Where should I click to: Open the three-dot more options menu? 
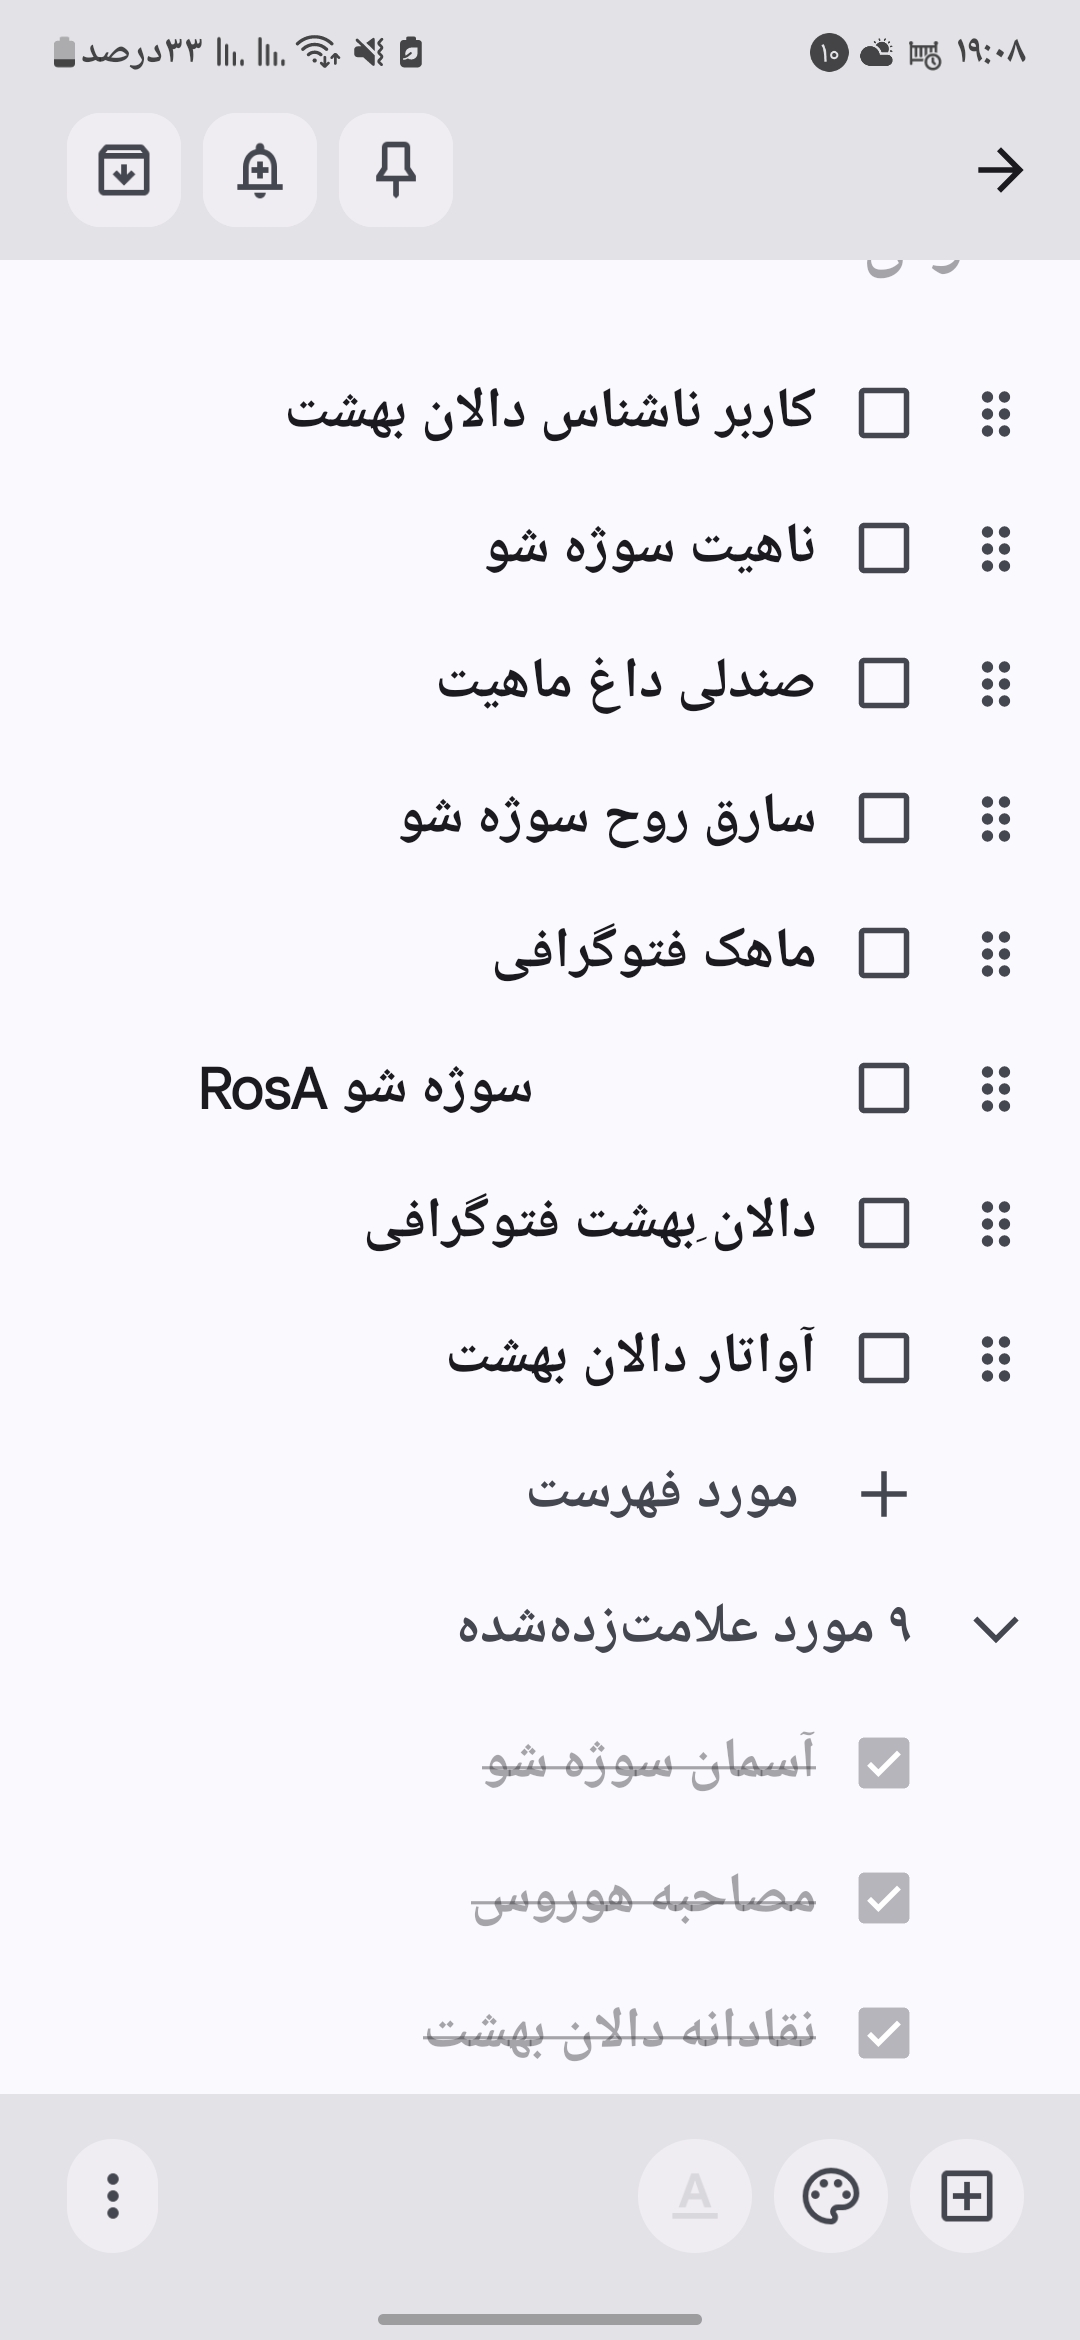click(x=113, y=2196)
